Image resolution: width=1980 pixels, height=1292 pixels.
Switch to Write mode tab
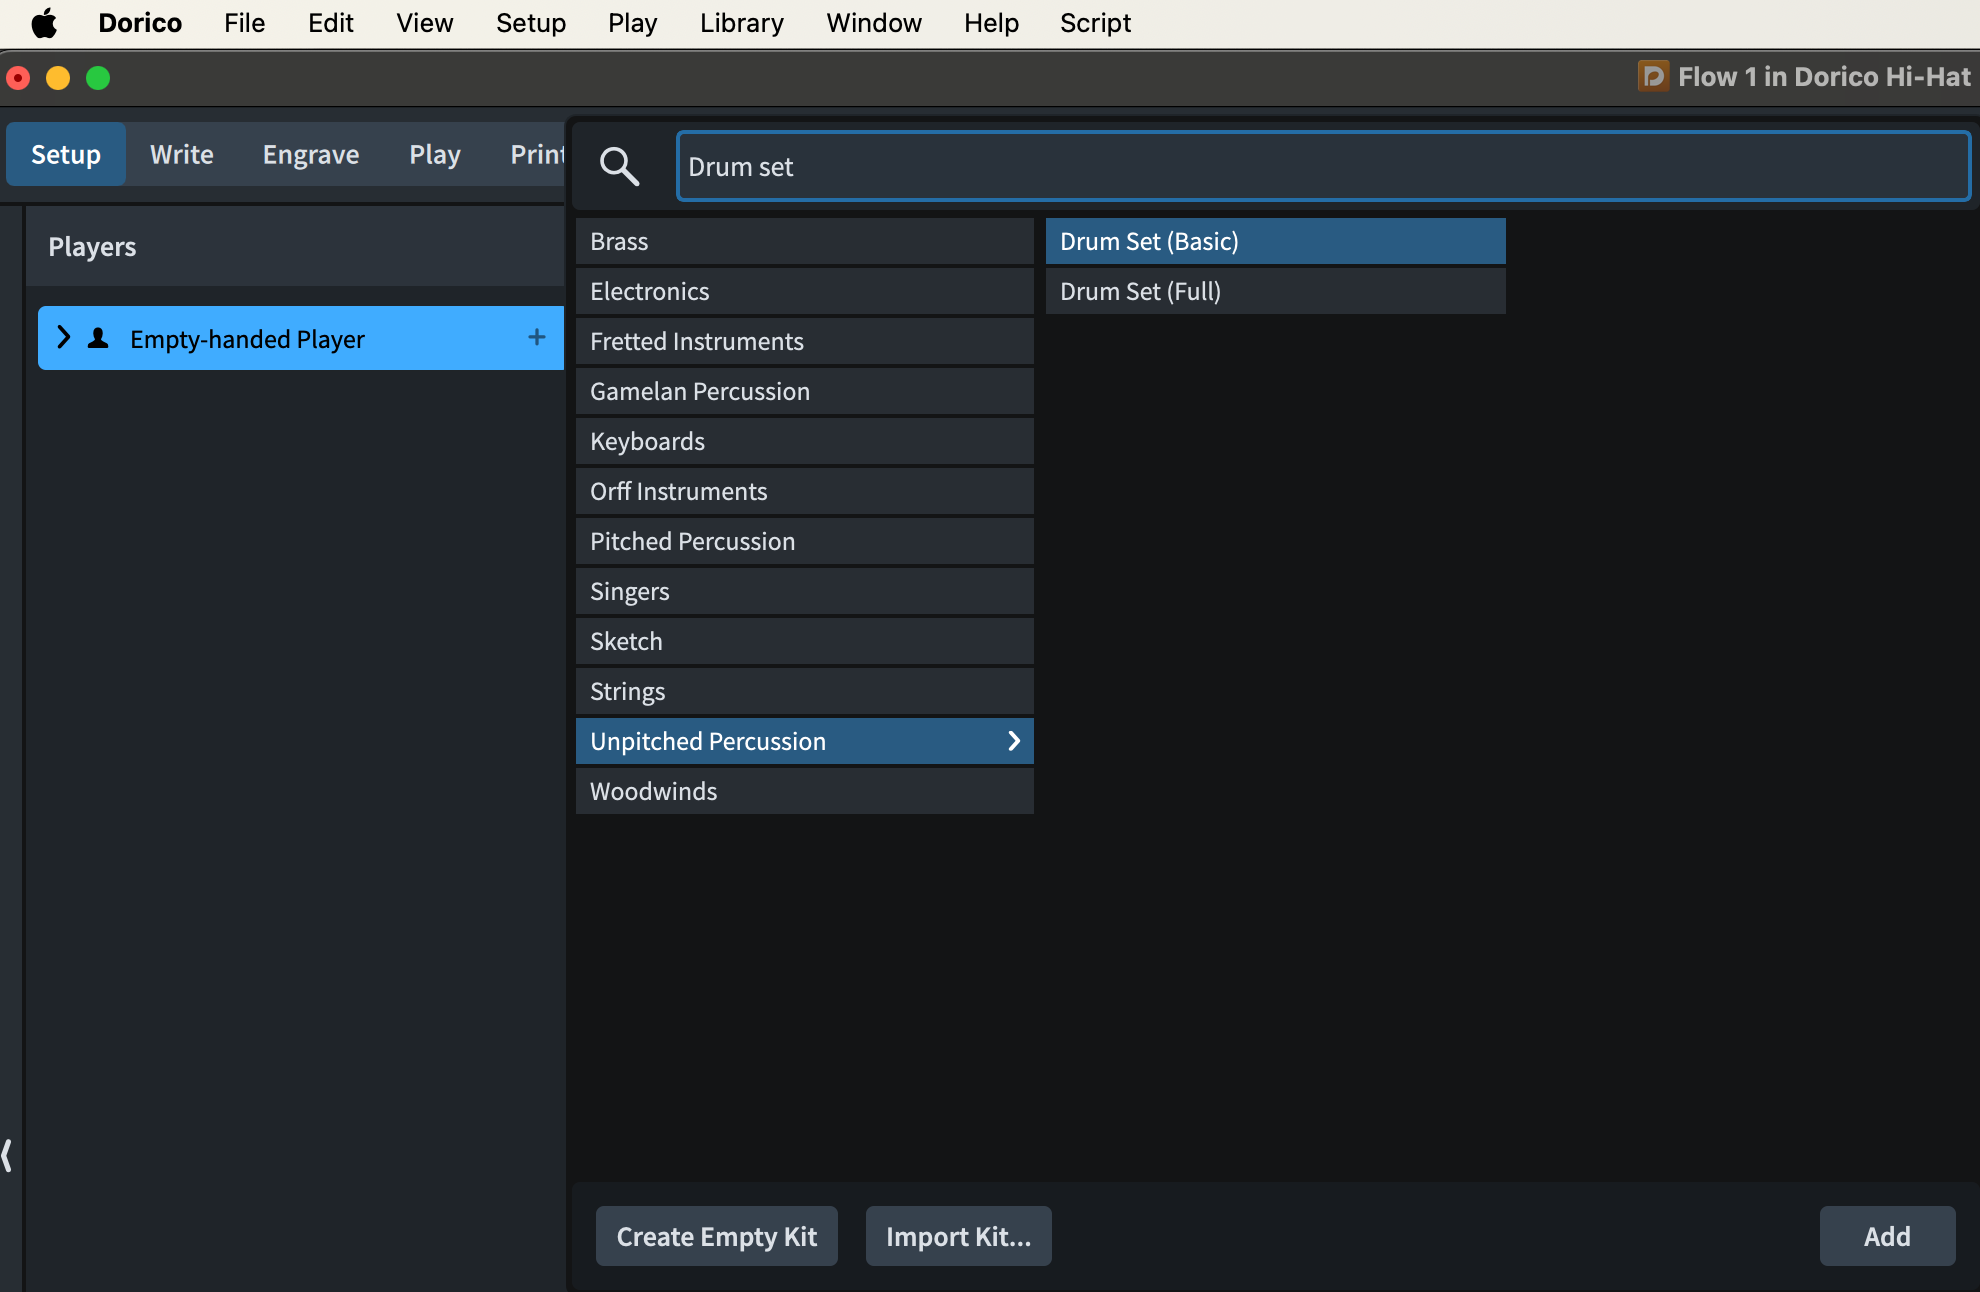coord(181,154)
